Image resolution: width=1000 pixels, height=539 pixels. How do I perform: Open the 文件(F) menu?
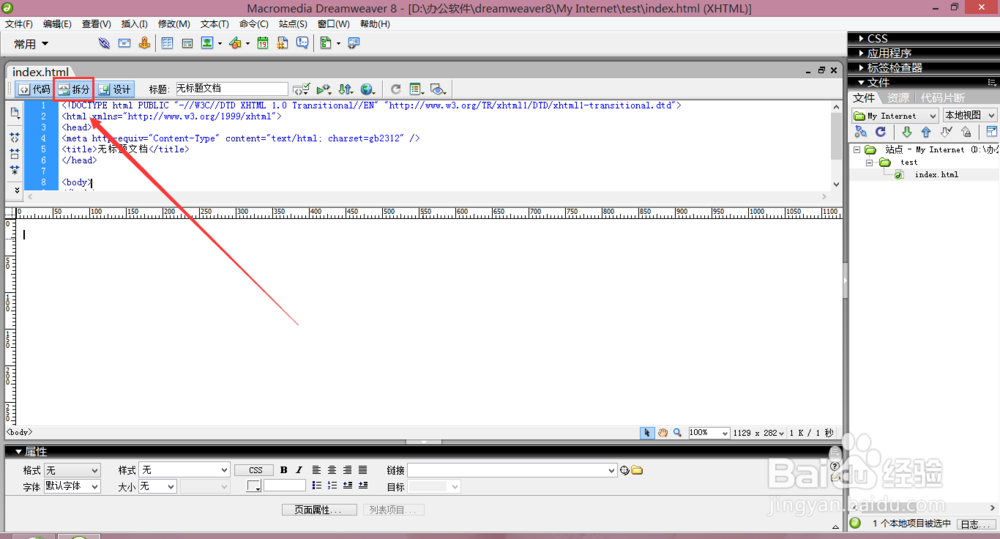(18, 24)
